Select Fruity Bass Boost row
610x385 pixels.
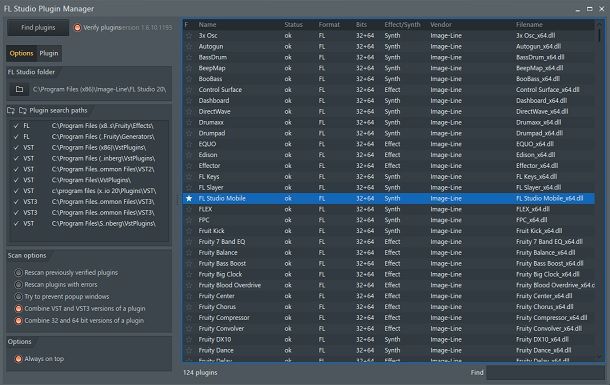[389, 263]
